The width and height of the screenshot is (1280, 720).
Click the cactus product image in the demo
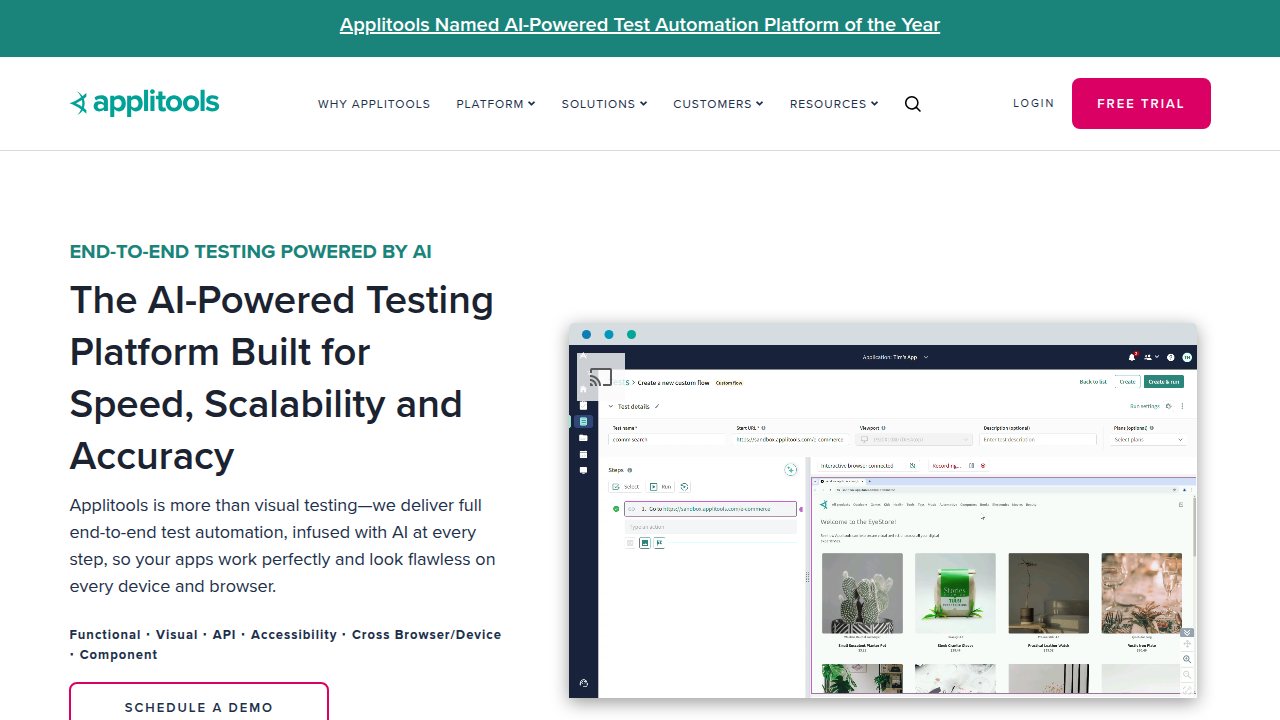pos(862,593)
